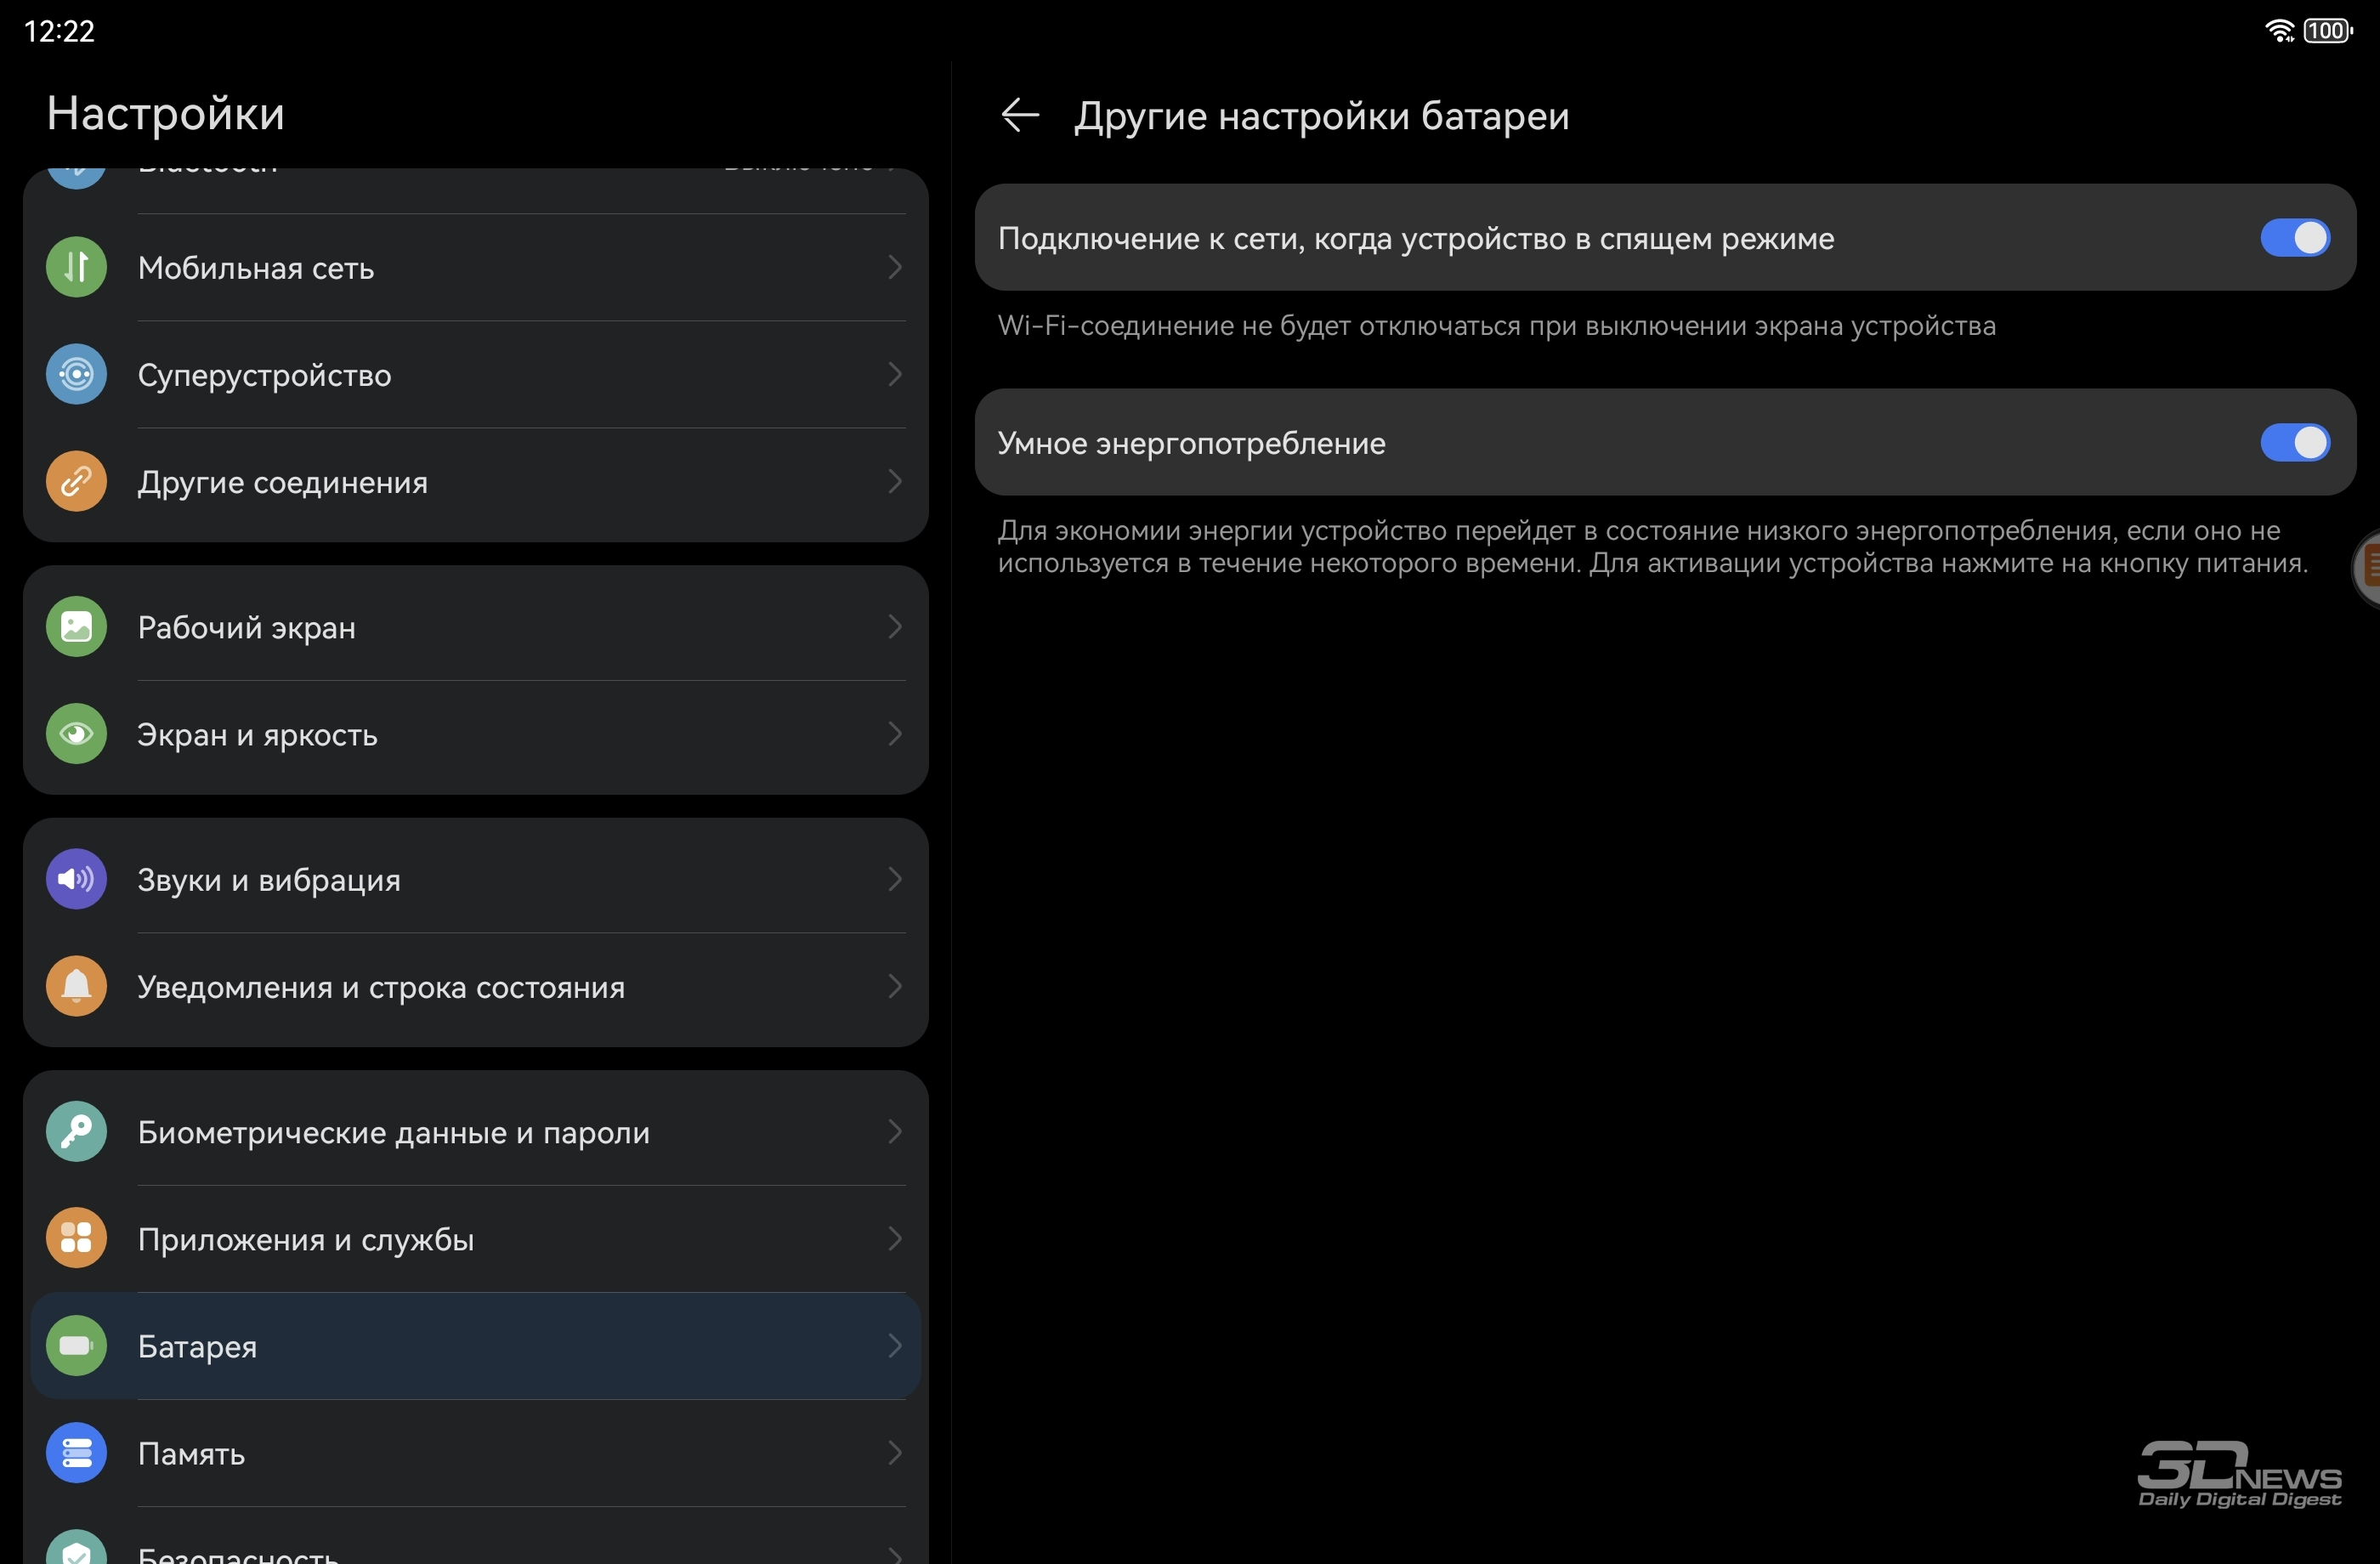This screenshot has width=2380, height=1564.
Task: Tap the green Mobile network icon
Action: 76,267
